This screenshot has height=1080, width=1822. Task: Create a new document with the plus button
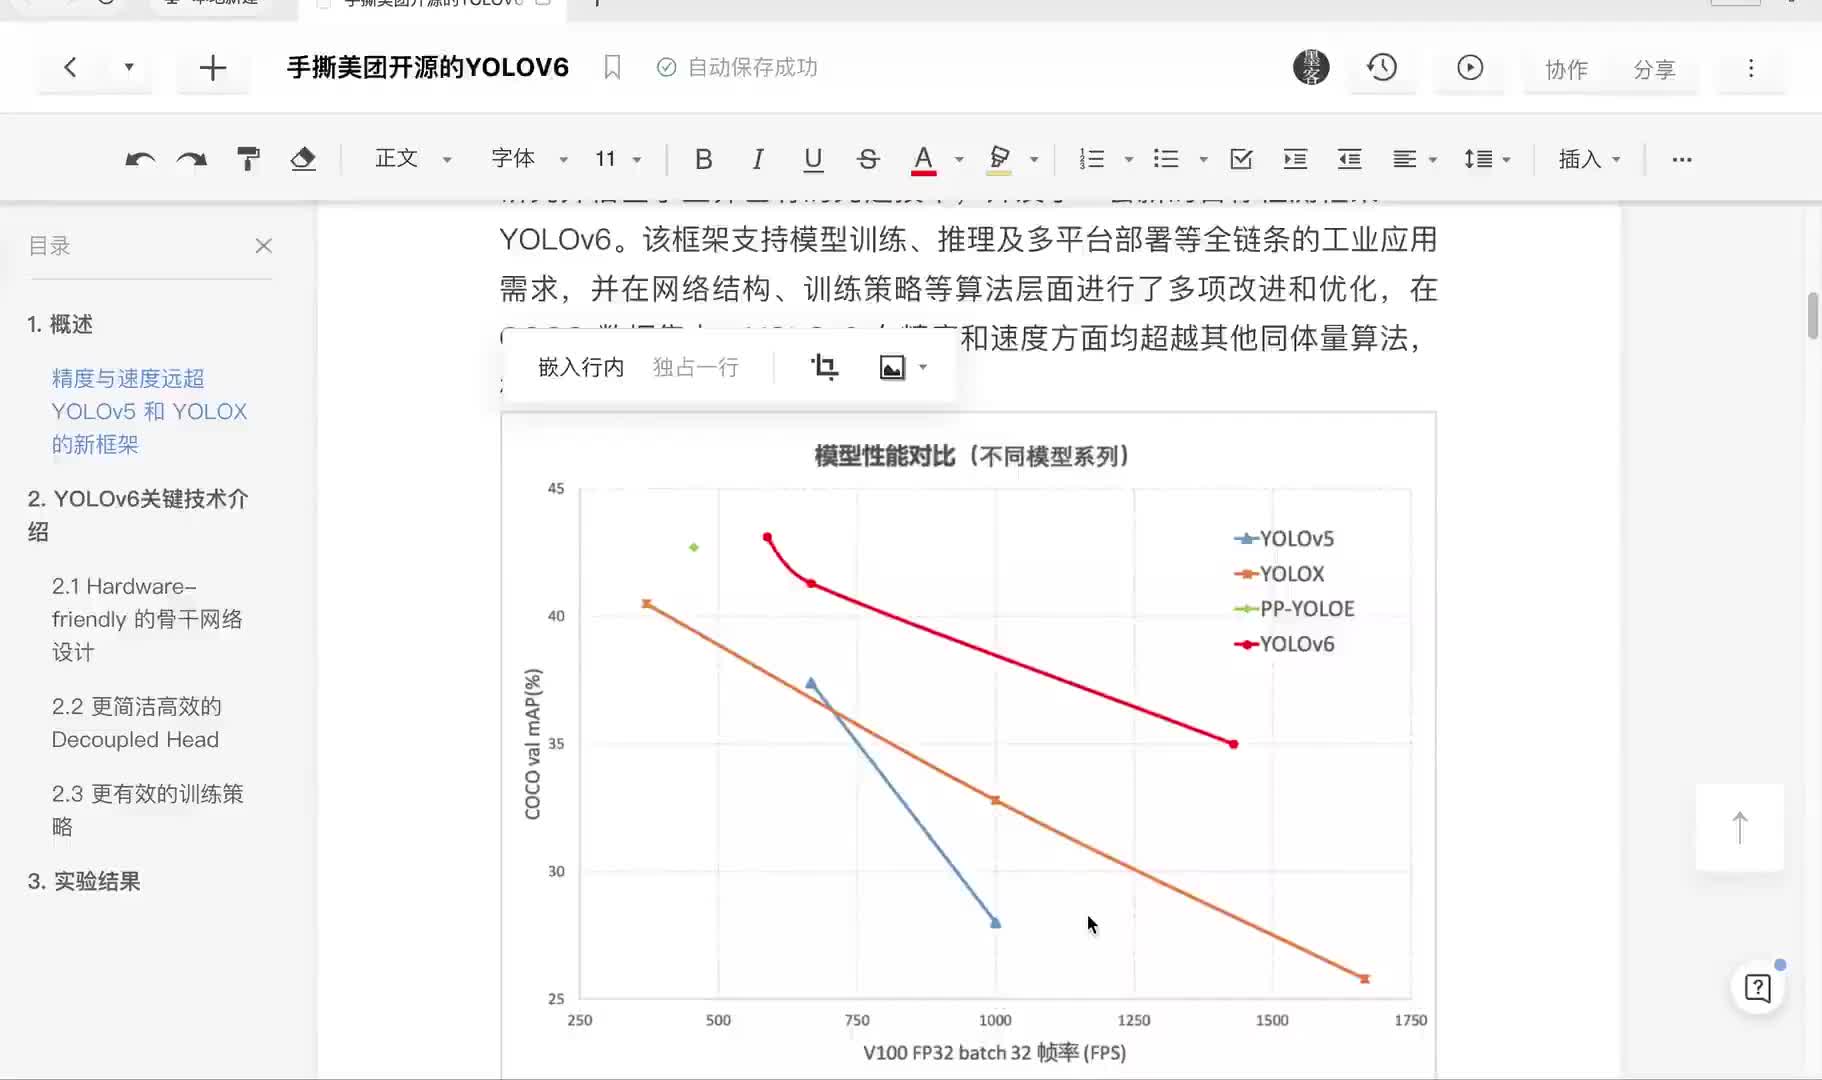pos(212,68)
